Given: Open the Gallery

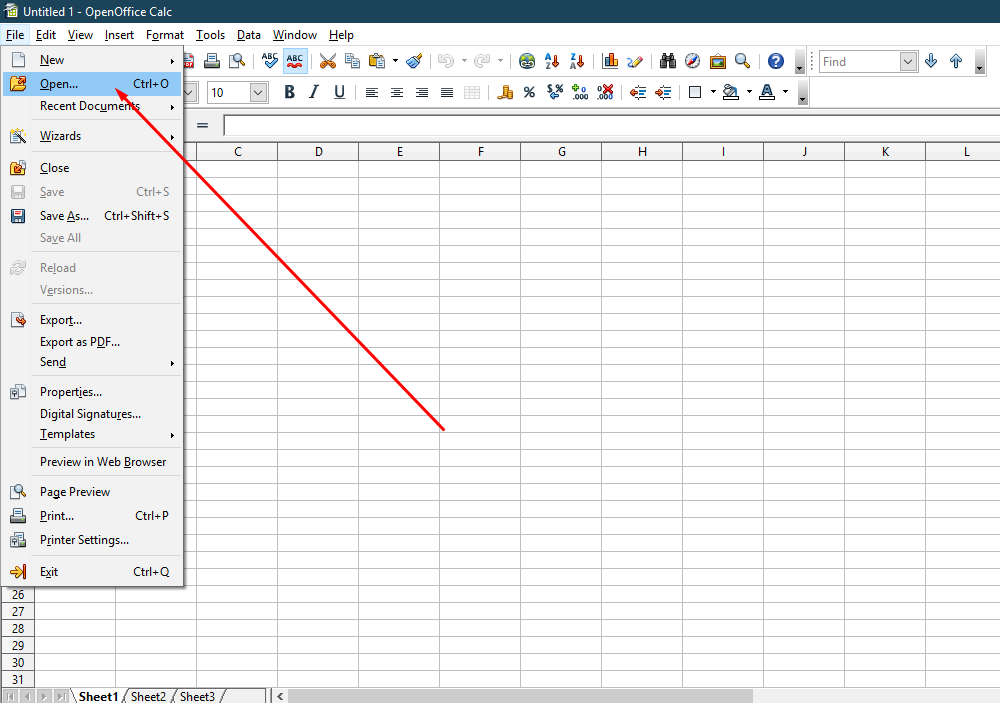Looking at the screenshot, I should pyautogui.click(x=718, y=61).
